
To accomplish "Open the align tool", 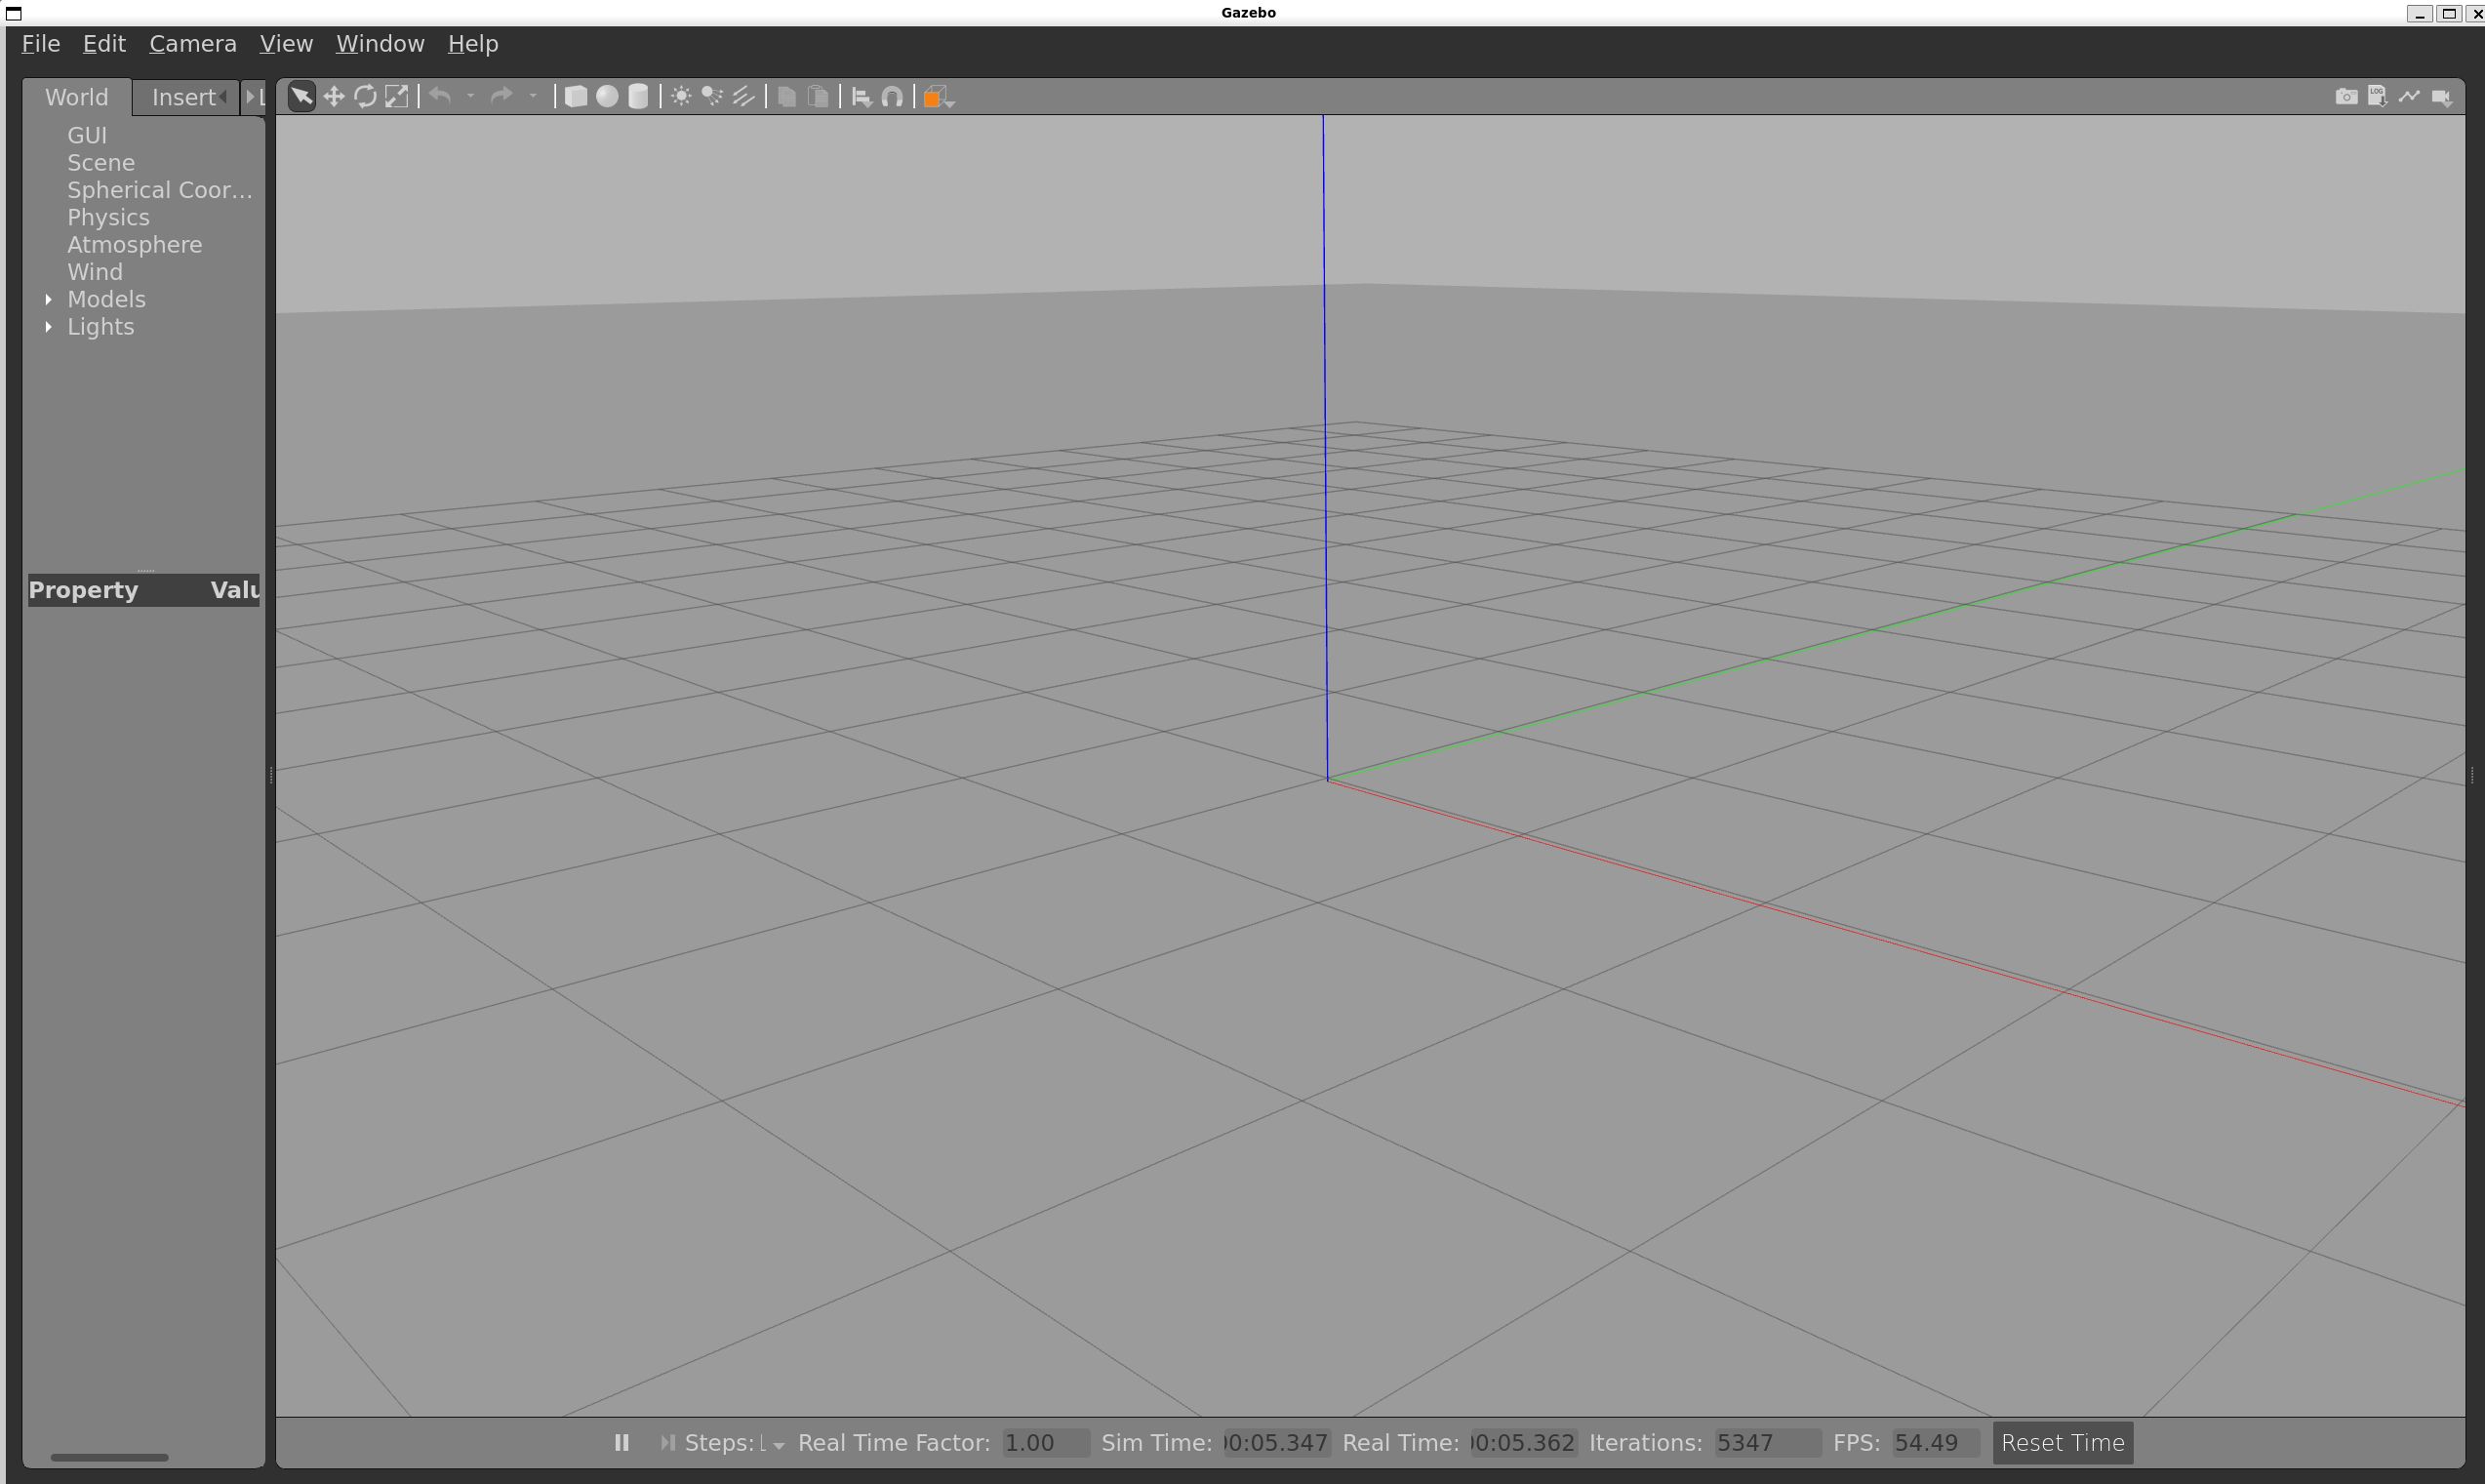I will (x=861, y=97).
